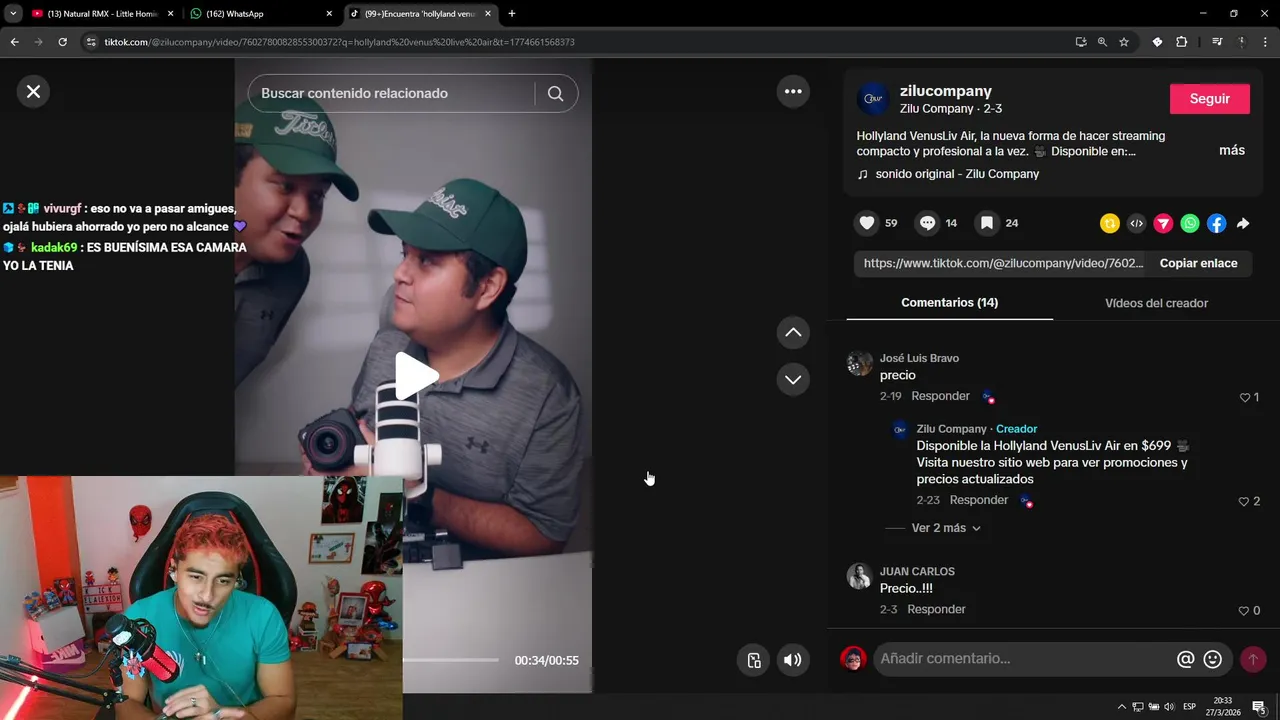Install app icon in address bar
The height and width of the screenshot is (720, 1280).
point(1081,42)
